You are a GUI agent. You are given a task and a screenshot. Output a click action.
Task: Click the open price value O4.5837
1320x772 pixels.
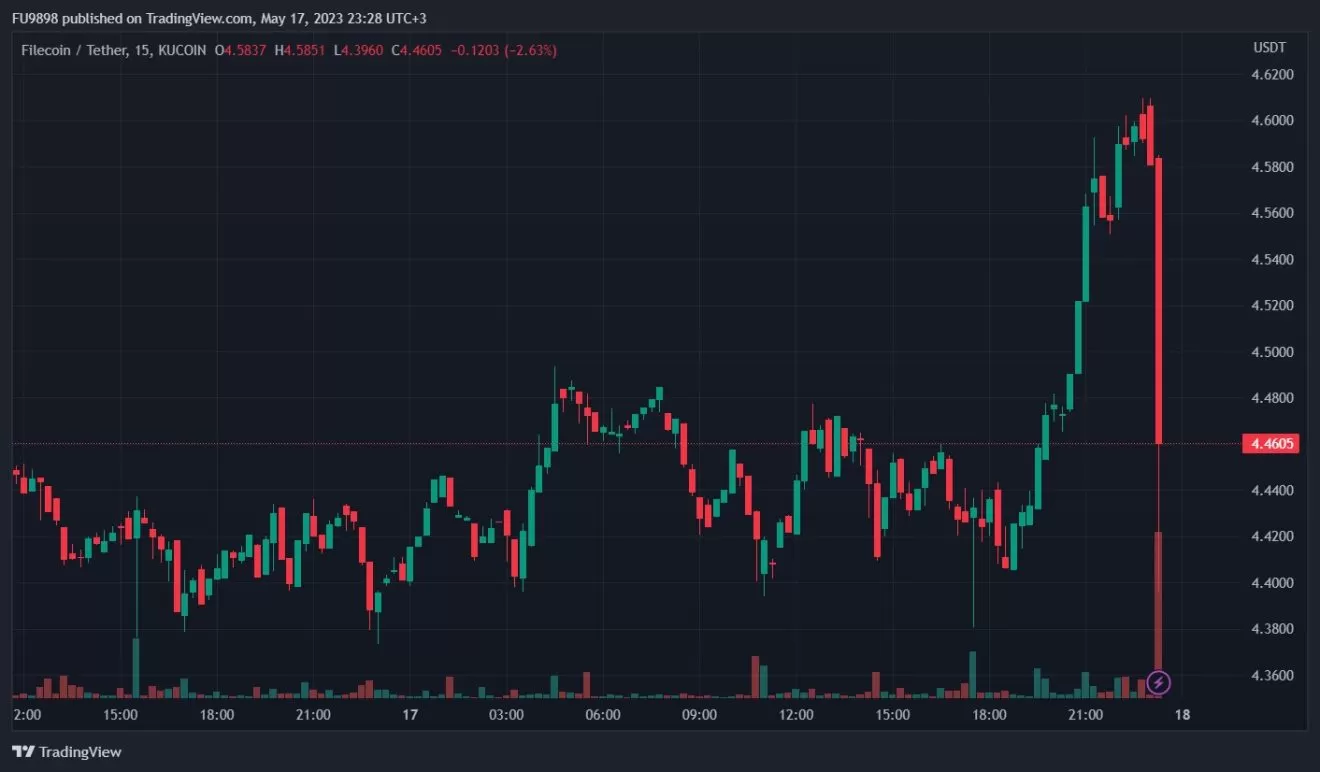240,50
